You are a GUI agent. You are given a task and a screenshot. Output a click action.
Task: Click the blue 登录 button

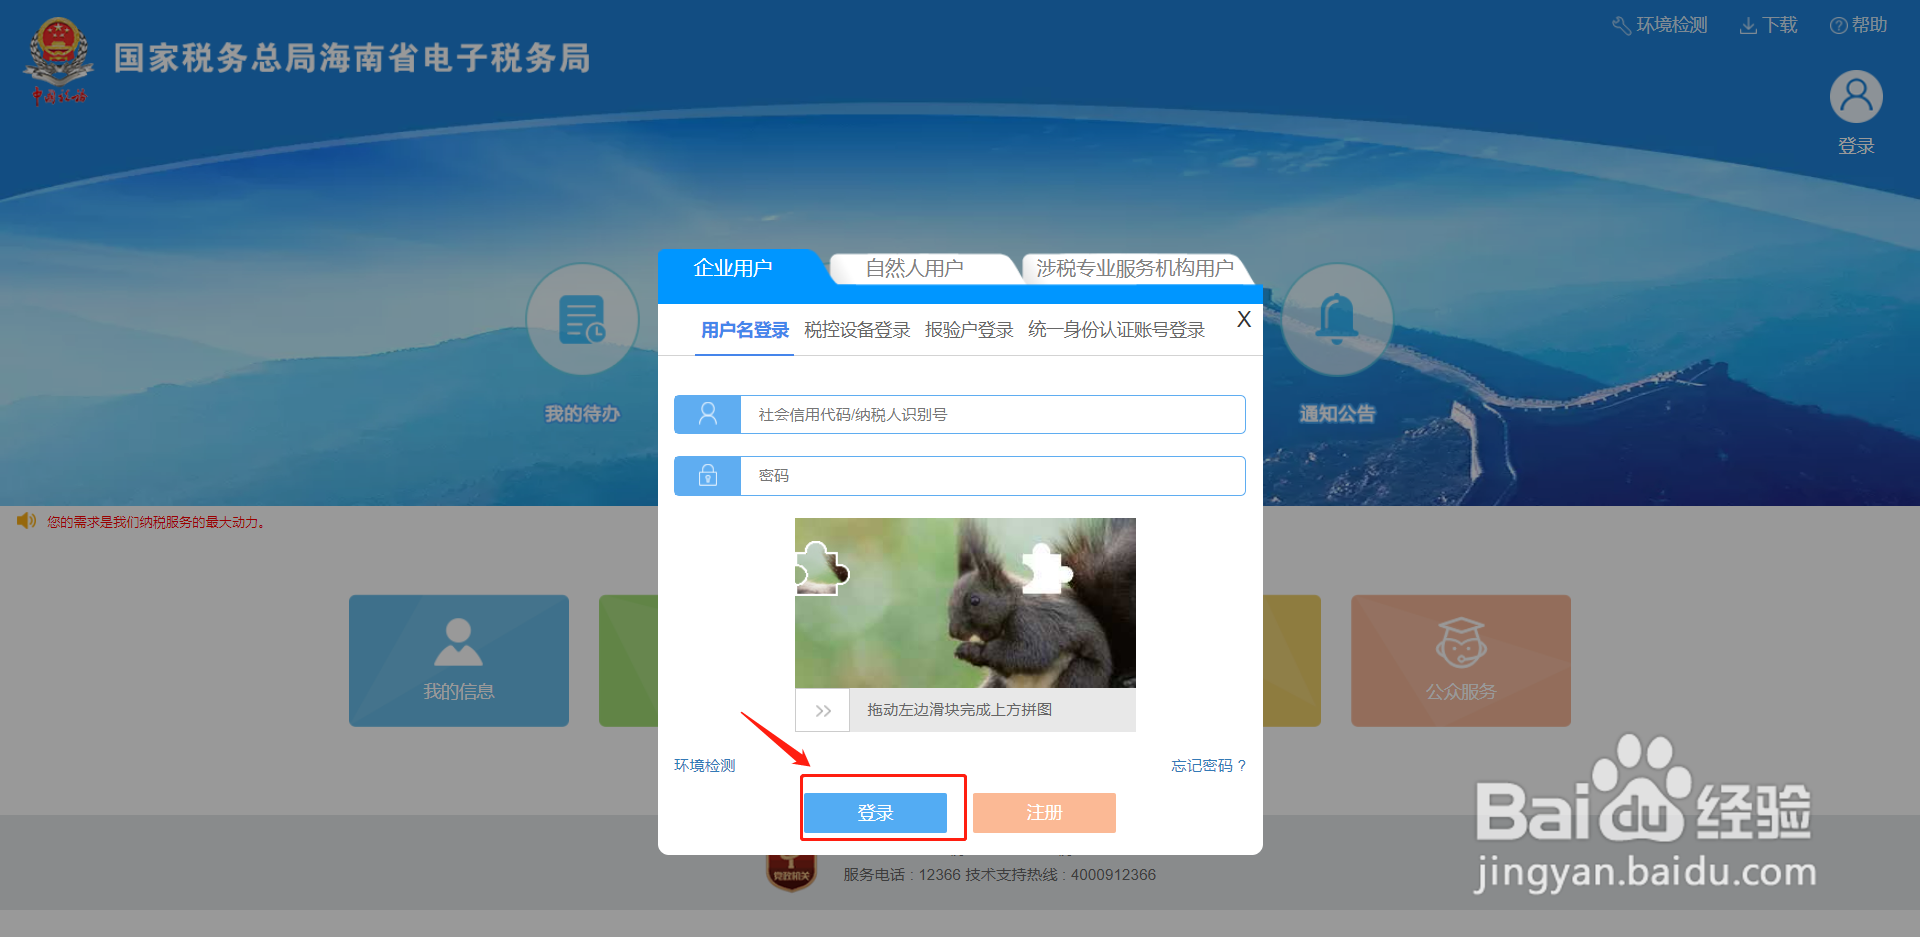(875, 813)
